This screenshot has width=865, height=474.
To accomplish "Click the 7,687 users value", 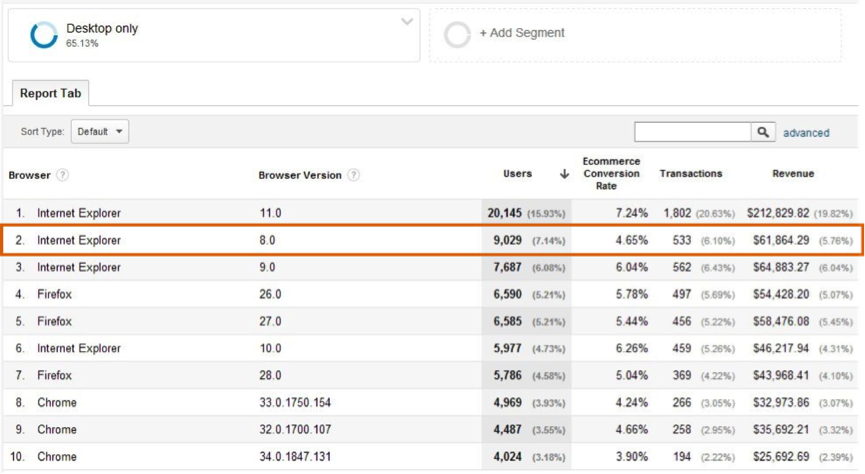I will 508,267.
